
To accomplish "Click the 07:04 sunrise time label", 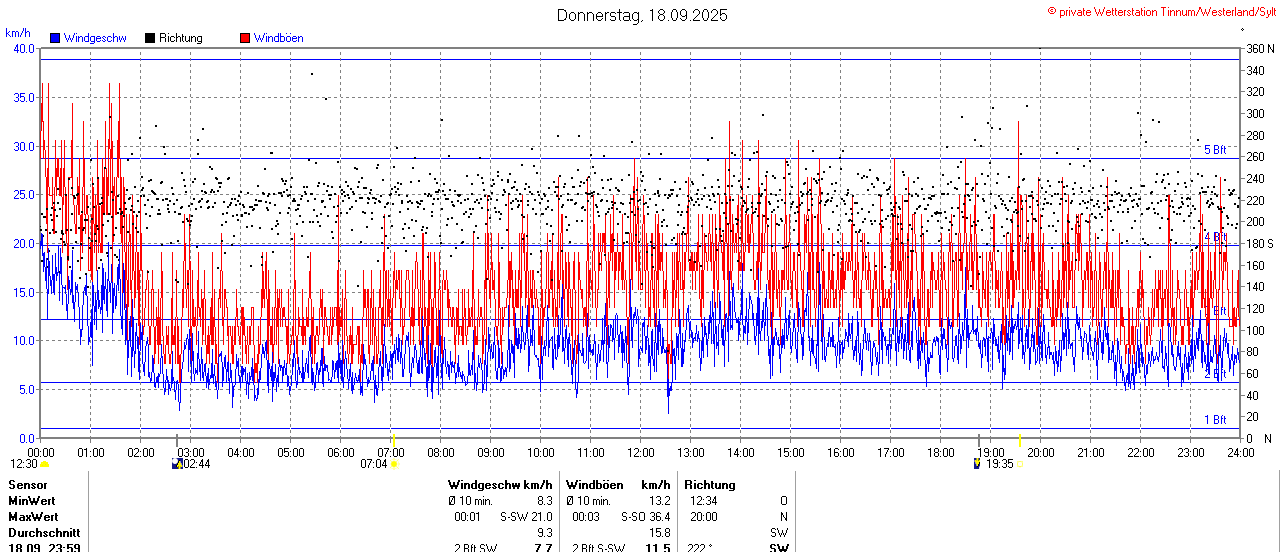I will pyautogui.click(x=374, y=464).
